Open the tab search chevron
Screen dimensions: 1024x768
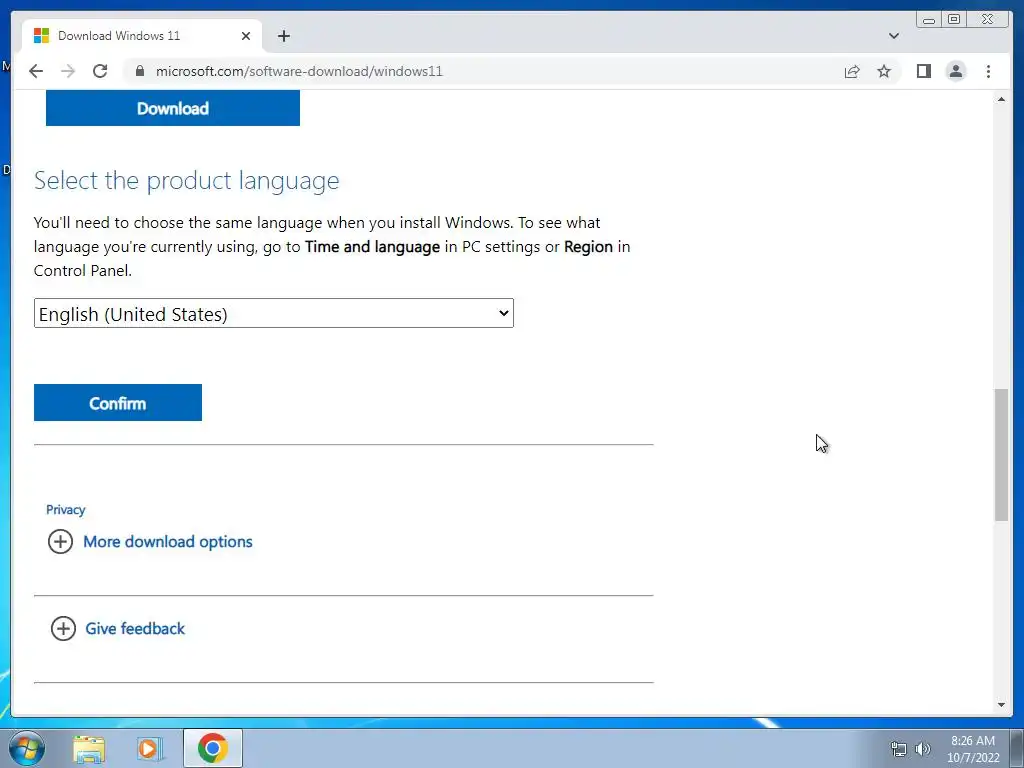coord(894,36)
